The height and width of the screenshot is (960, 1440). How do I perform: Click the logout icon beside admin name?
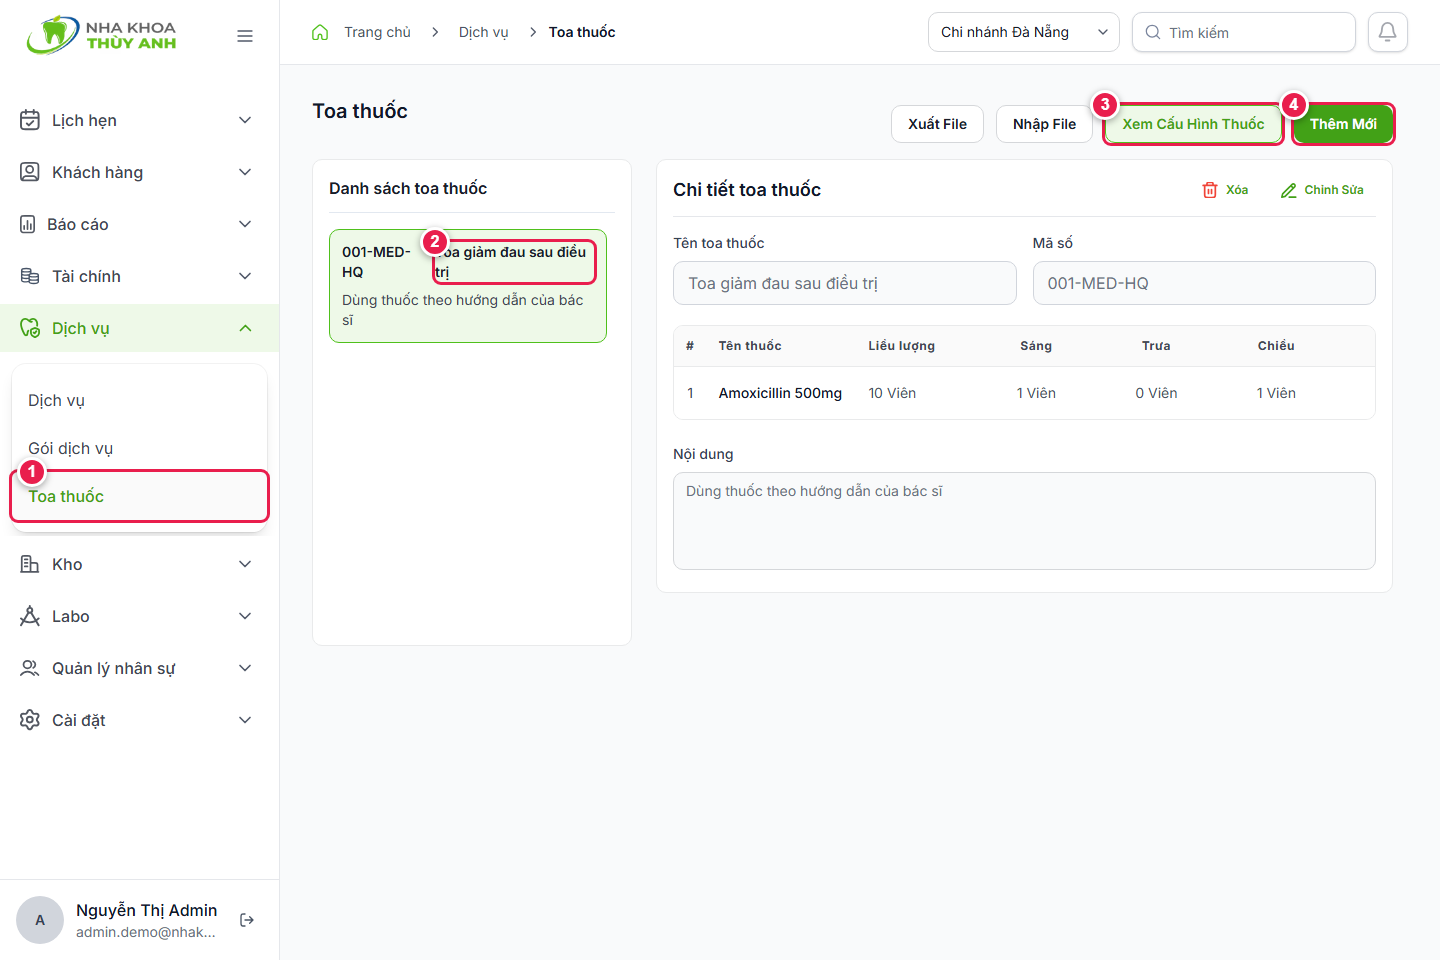247,920
